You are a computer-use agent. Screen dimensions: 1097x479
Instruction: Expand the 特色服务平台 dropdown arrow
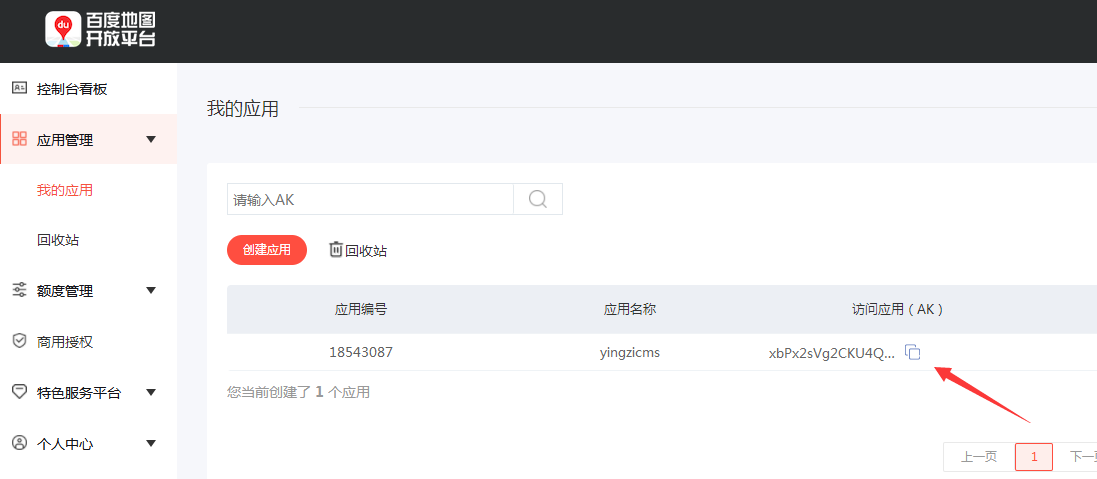point(151,392)
